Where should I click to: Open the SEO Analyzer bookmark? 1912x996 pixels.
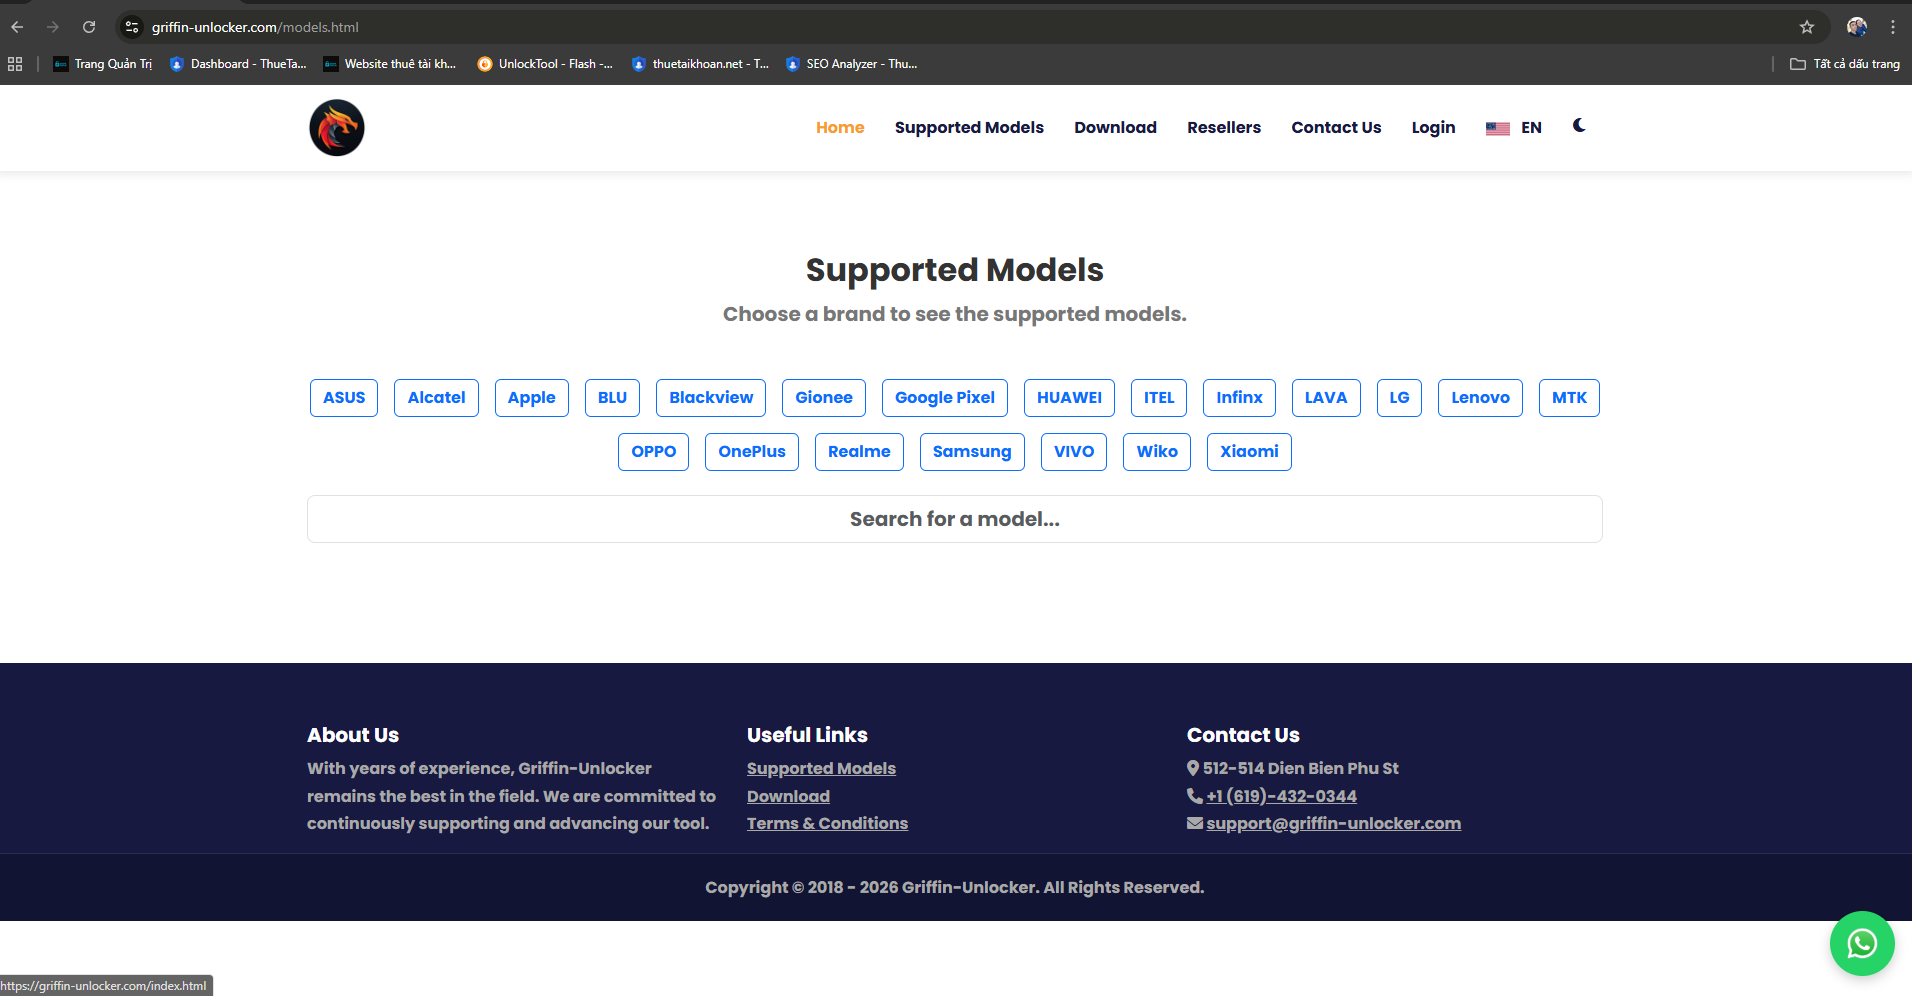coord(852,64)
